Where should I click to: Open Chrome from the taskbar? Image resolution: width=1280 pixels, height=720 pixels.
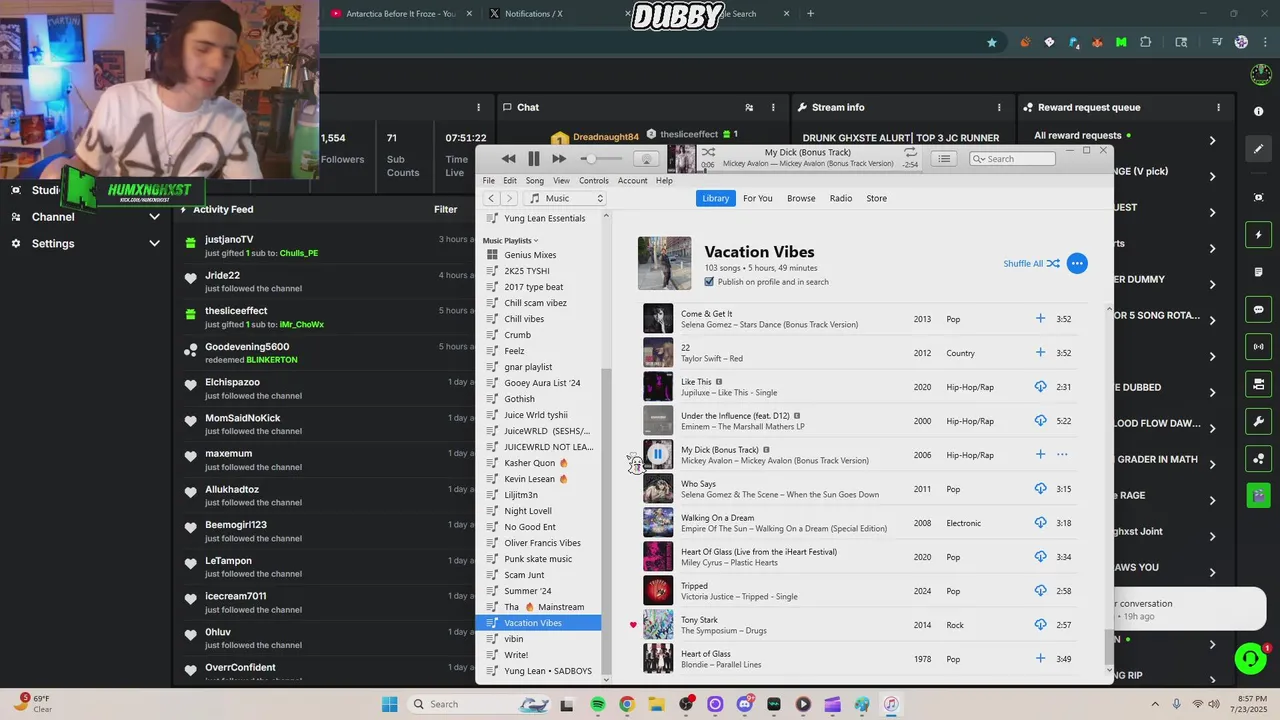click(627, 704)
